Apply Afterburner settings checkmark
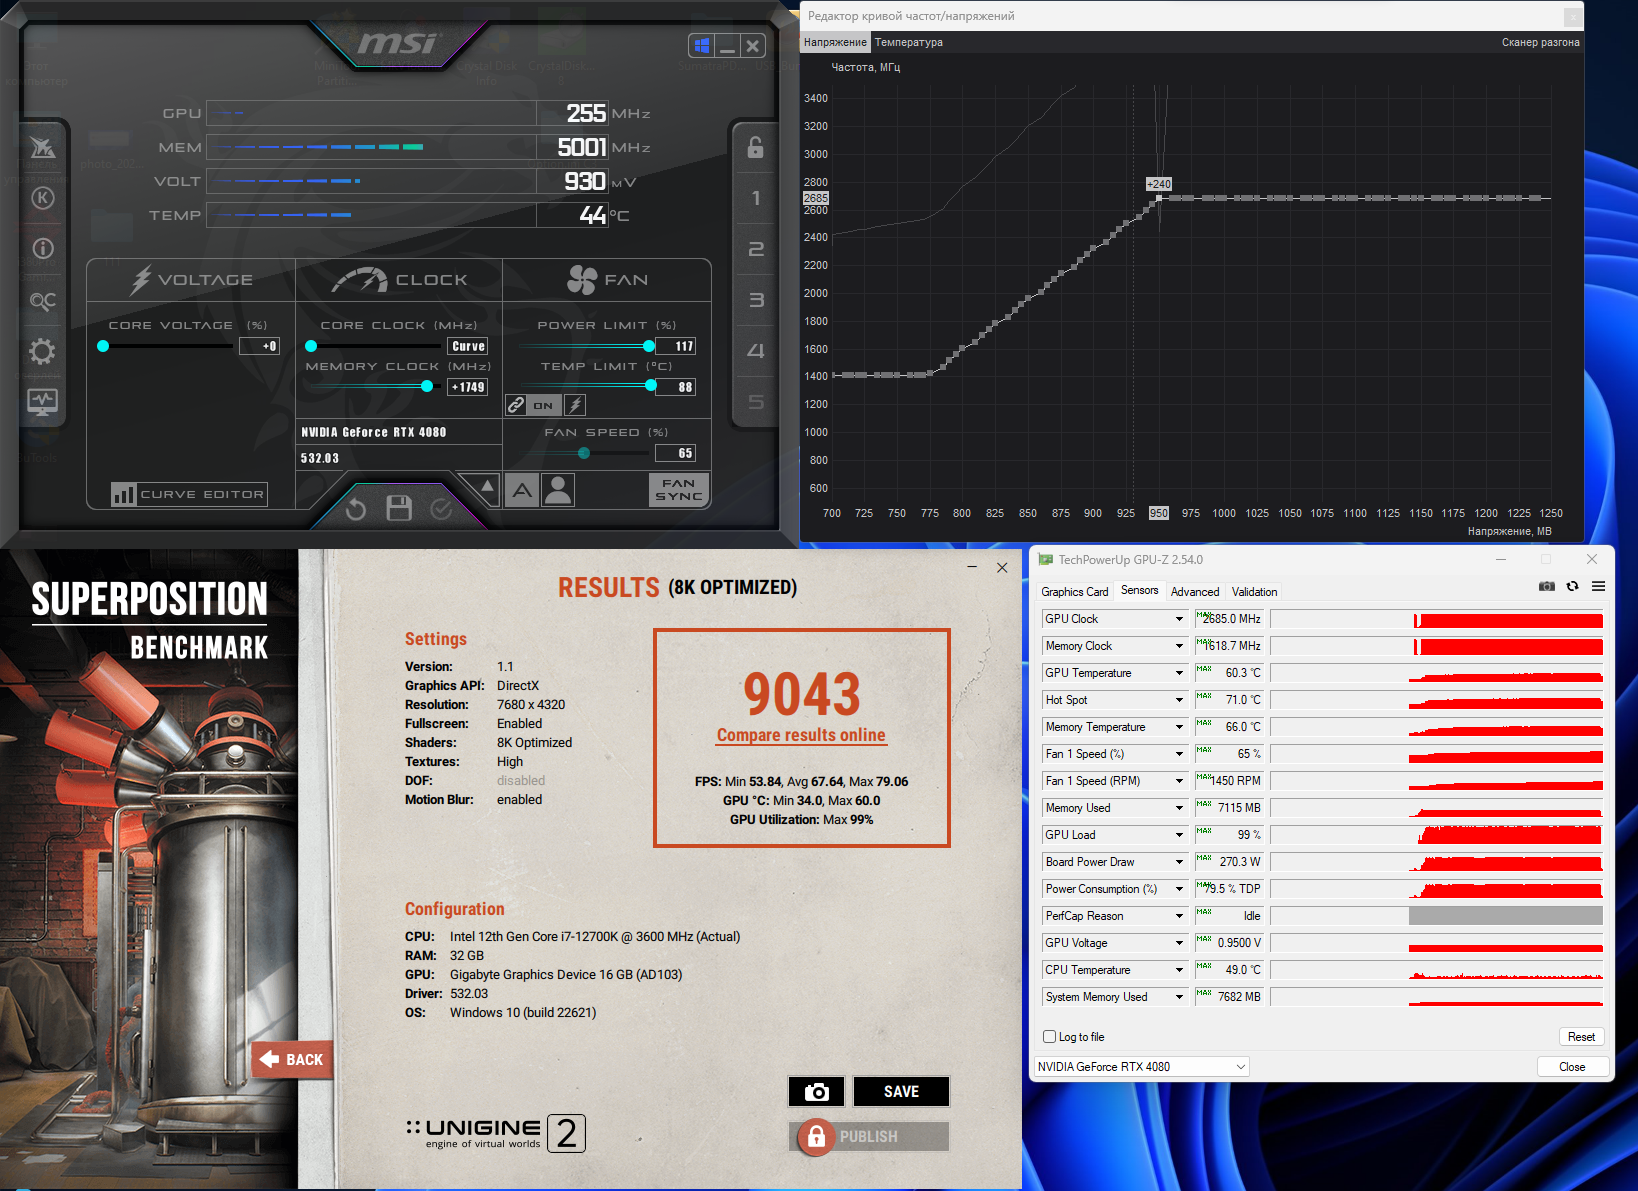Screen dimensions: 1638x1191 441,510
